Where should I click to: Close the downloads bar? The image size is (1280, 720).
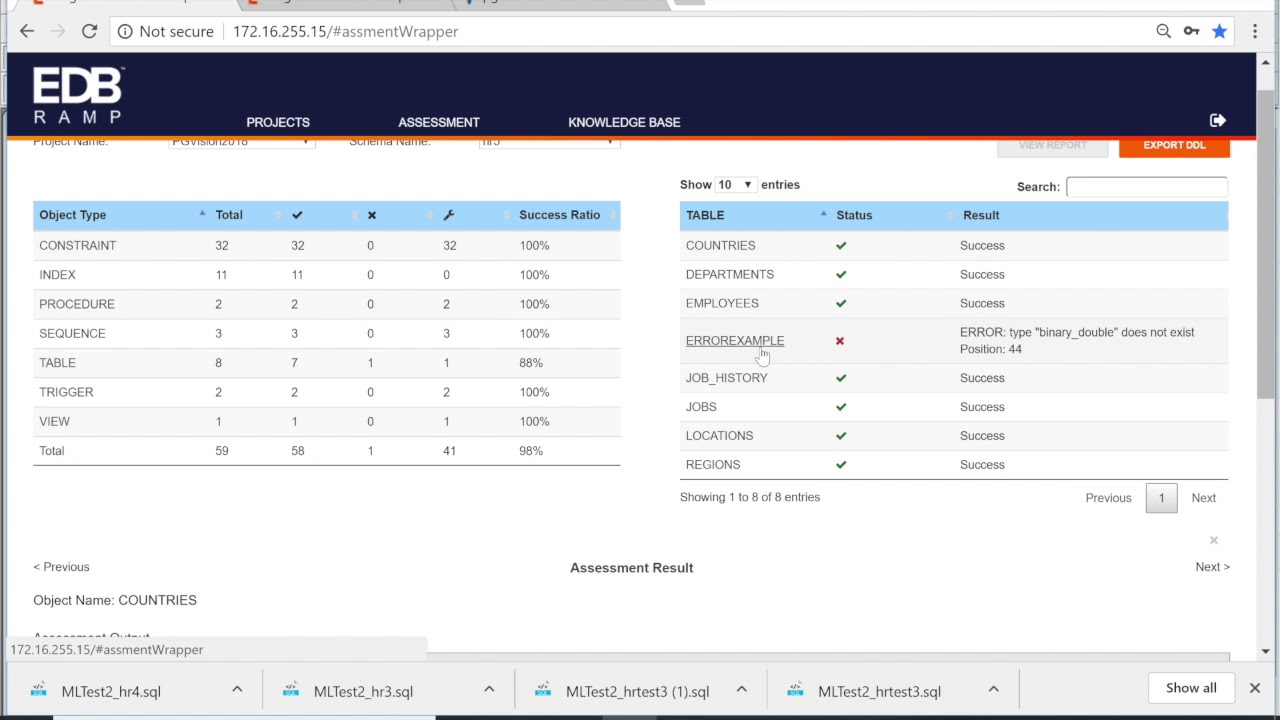click(1255, 688)
